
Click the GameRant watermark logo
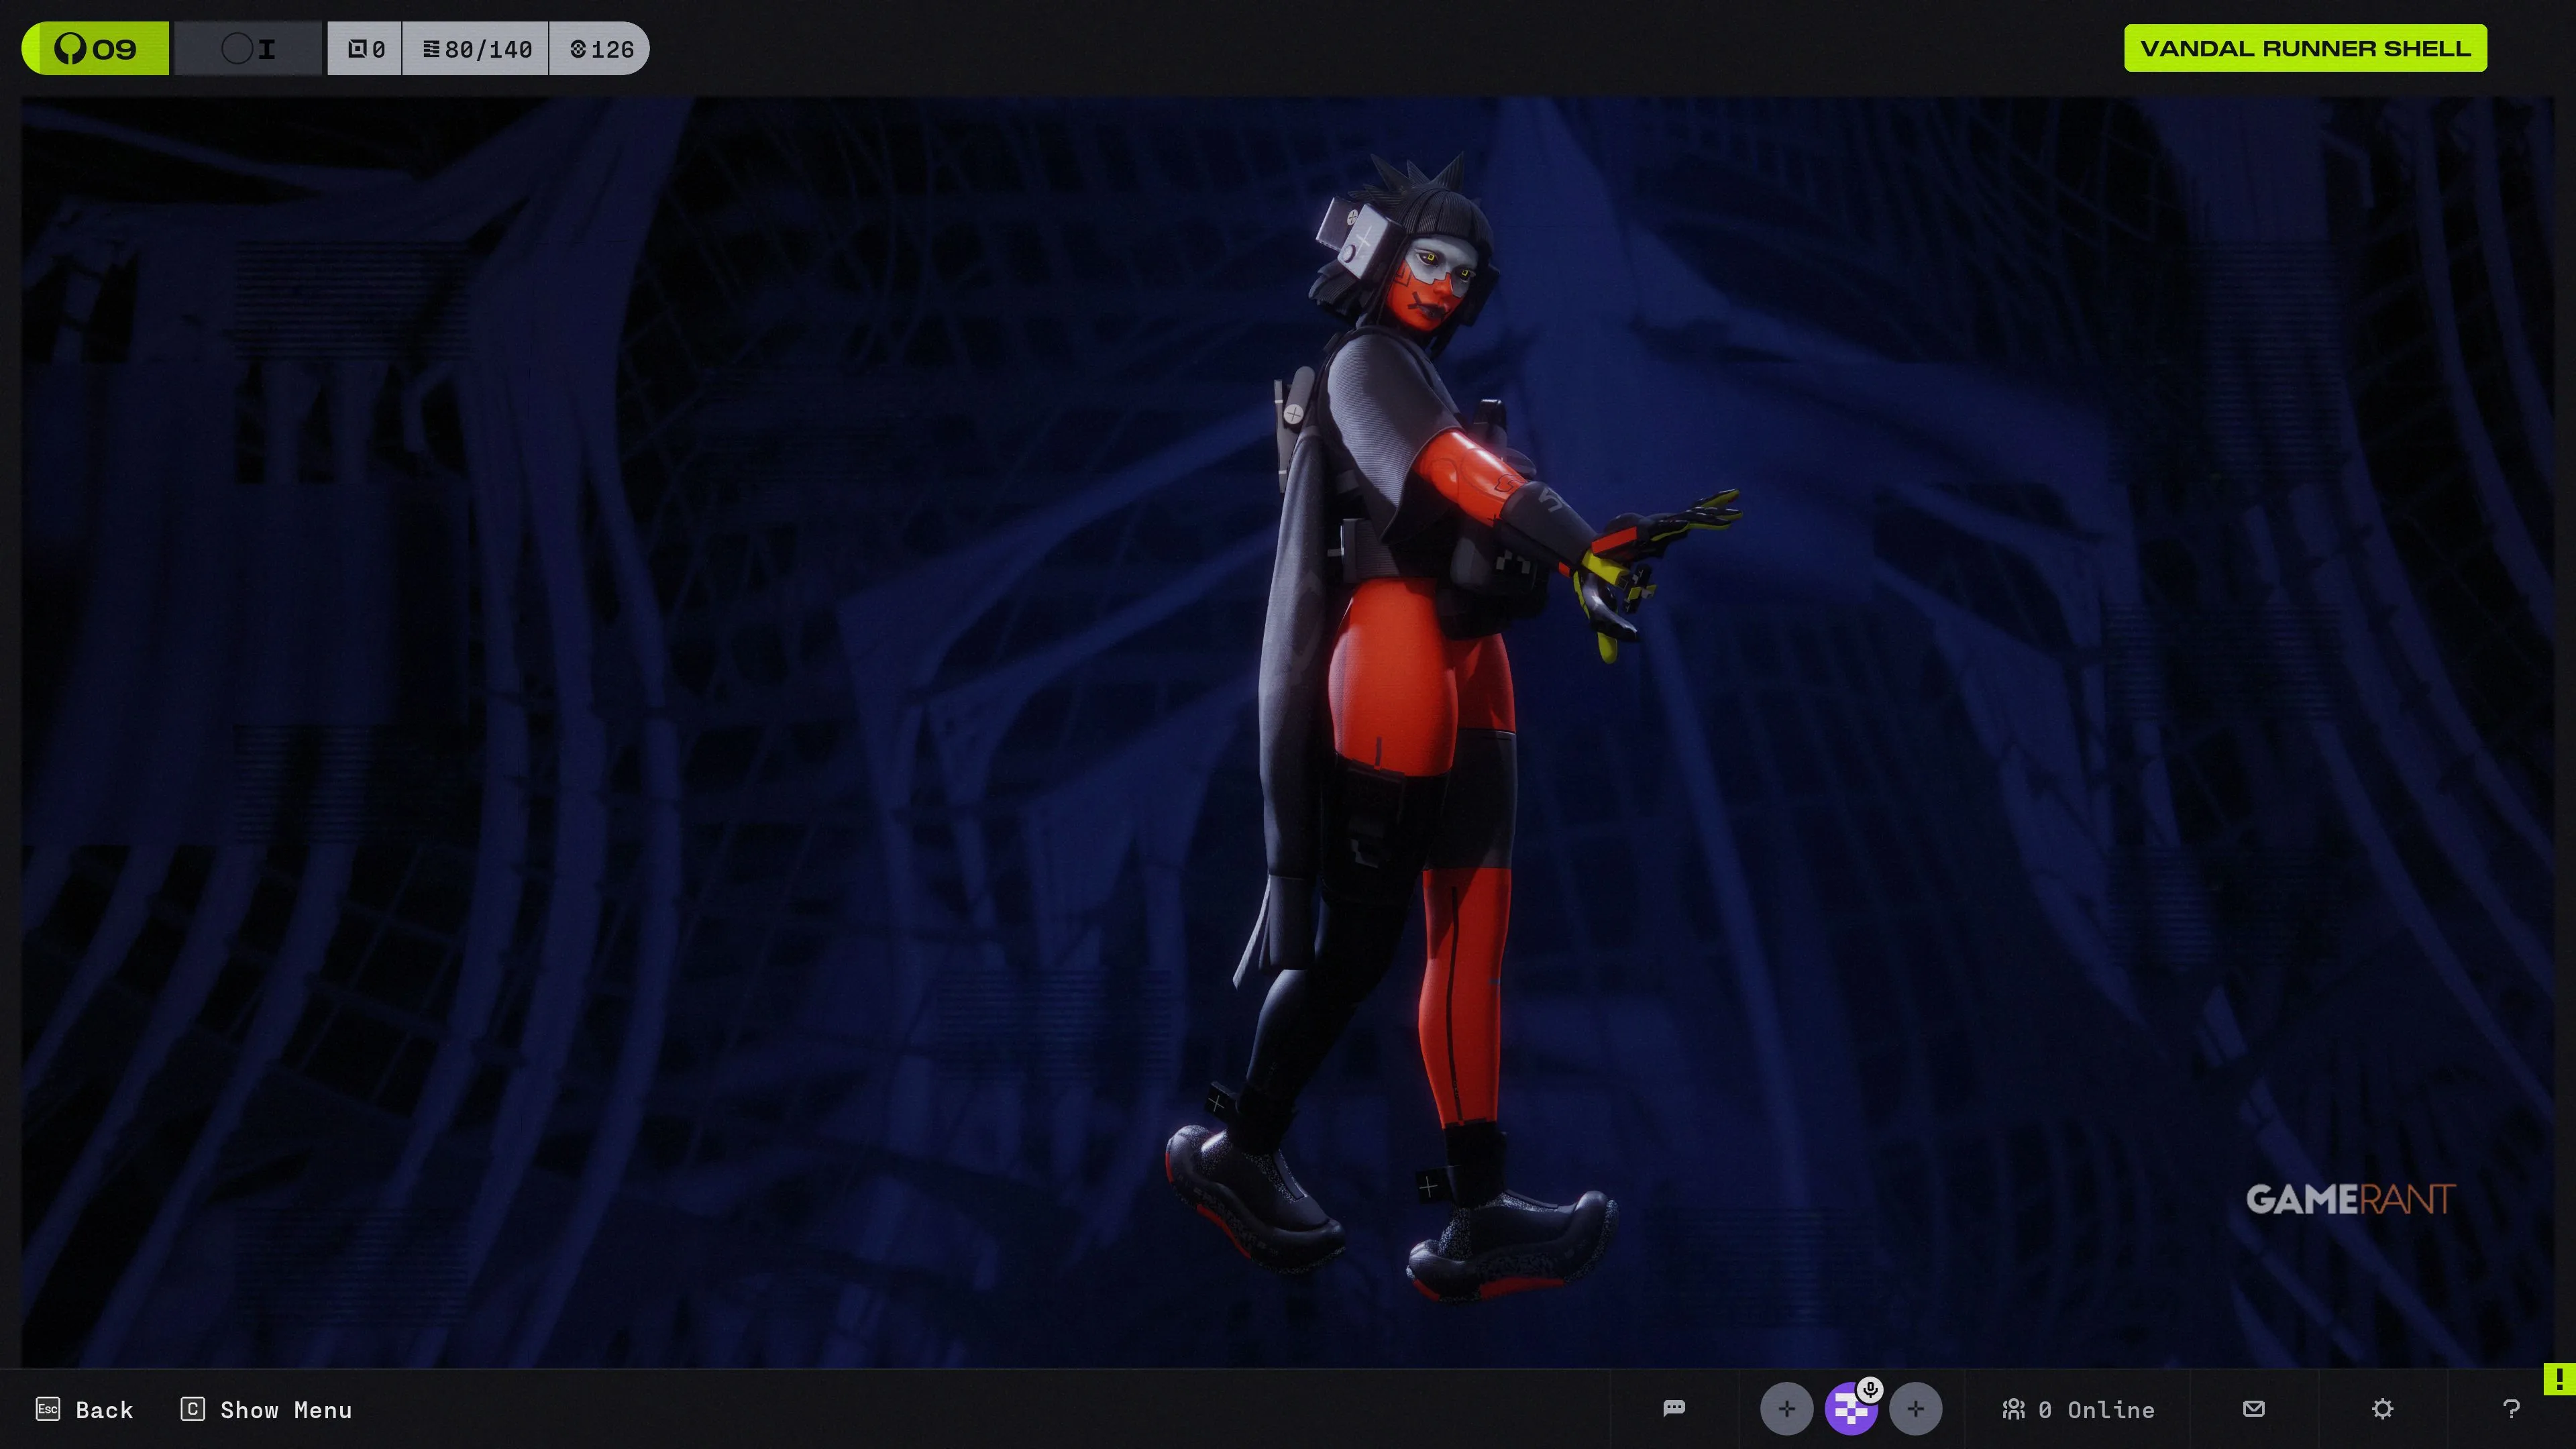(x=2350, y=1198)
